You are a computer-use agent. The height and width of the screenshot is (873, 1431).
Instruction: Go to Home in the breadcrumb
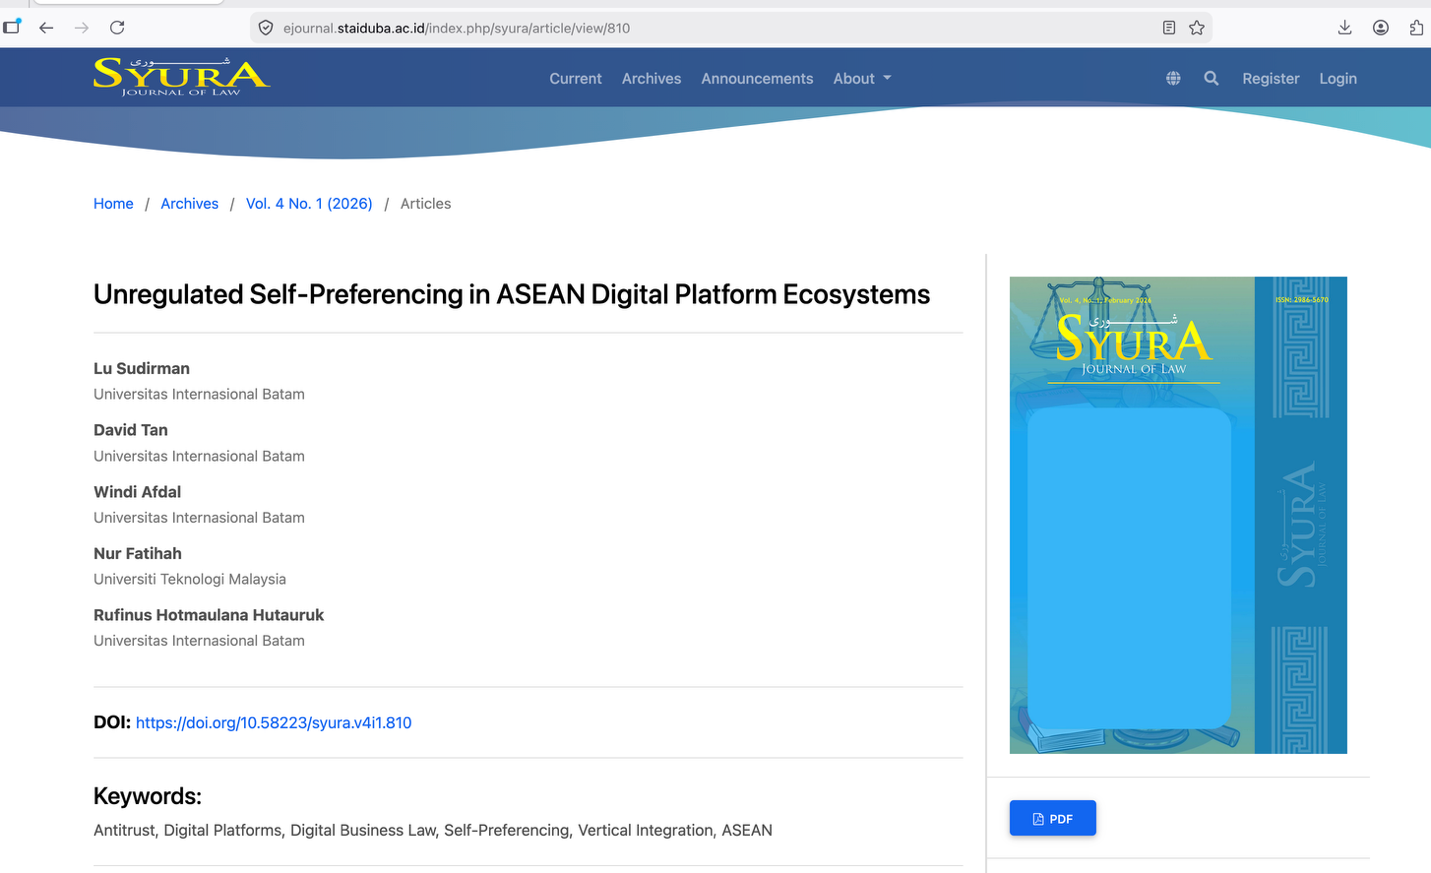coord(113,203)
